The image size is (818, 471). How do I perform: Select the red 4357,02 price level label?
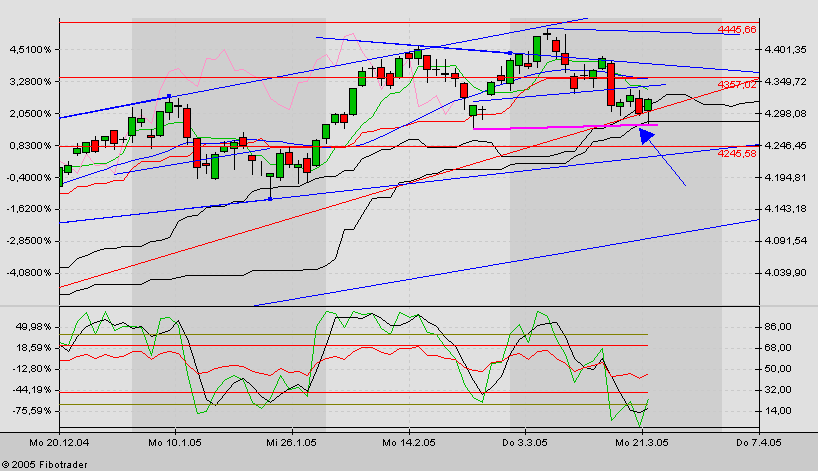pyautogui.click(x=736, y=85)
